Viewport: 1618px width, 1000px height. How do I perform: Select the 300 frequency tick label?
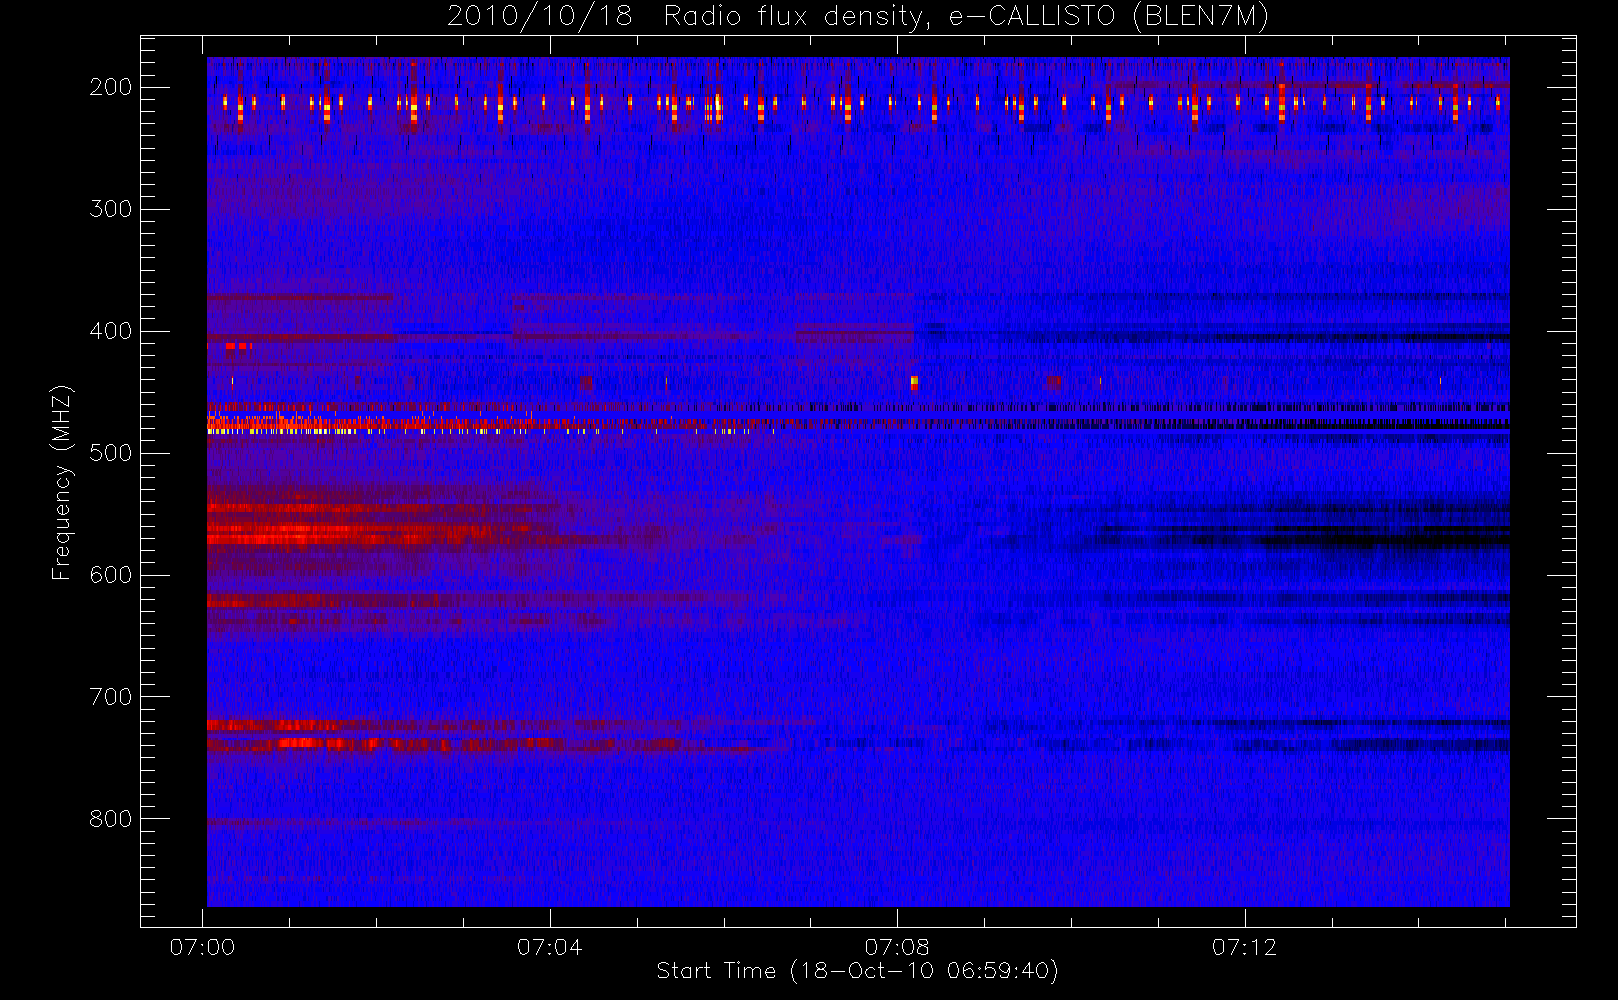(x=110, y=209)
